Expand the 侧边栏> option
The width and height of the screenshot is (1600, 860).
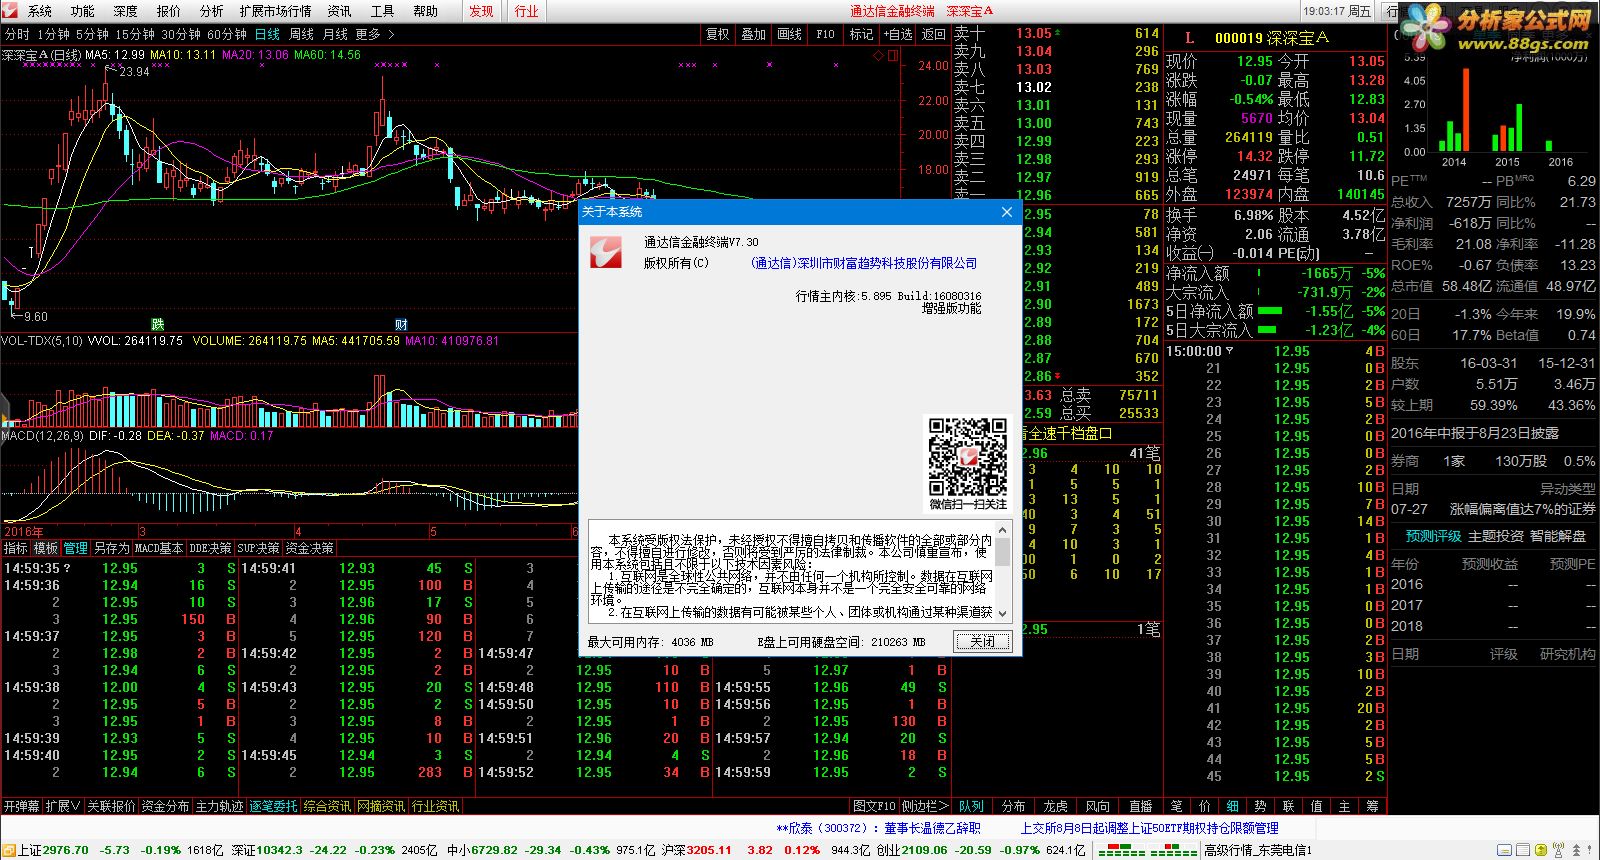point(925,806)
